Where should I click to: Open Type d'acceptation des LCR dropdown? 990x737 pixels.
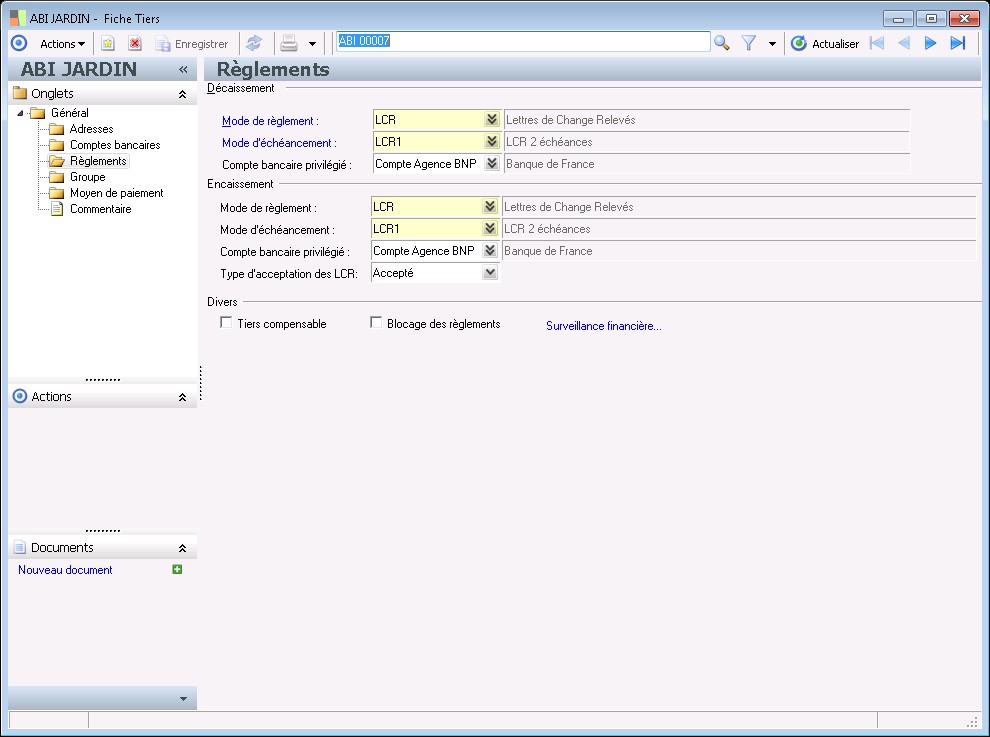pyautogui.click(x=489, y=272)
